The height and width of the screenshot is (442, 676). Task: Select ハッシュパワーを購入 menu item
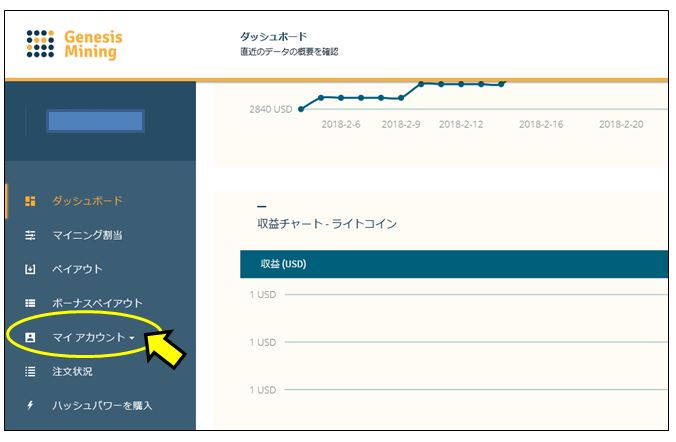tap(102, 405)
